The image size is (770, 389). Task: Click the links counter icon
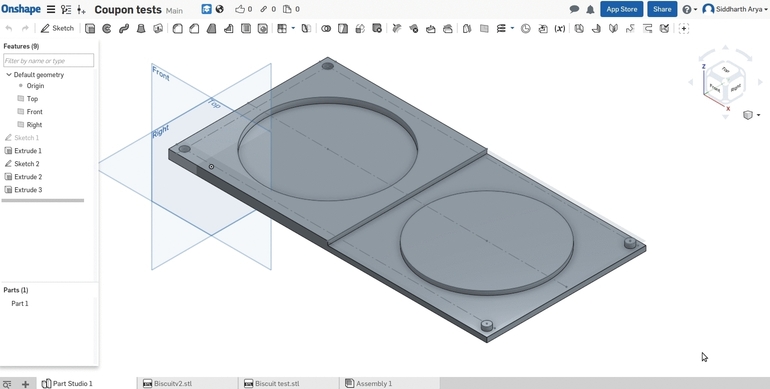coord(268,9)
